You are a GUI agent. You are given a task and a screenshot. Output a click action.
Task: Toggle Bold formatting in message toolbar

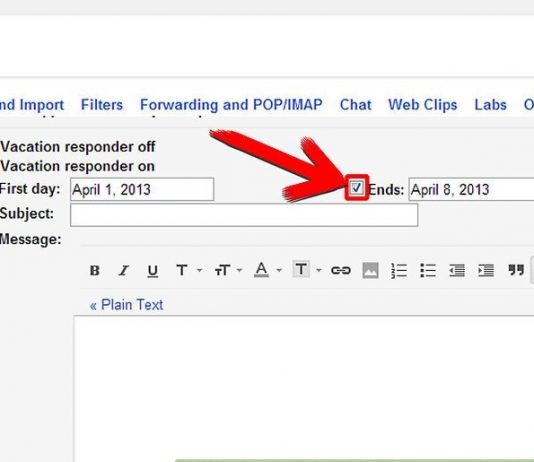click(95, 271)
